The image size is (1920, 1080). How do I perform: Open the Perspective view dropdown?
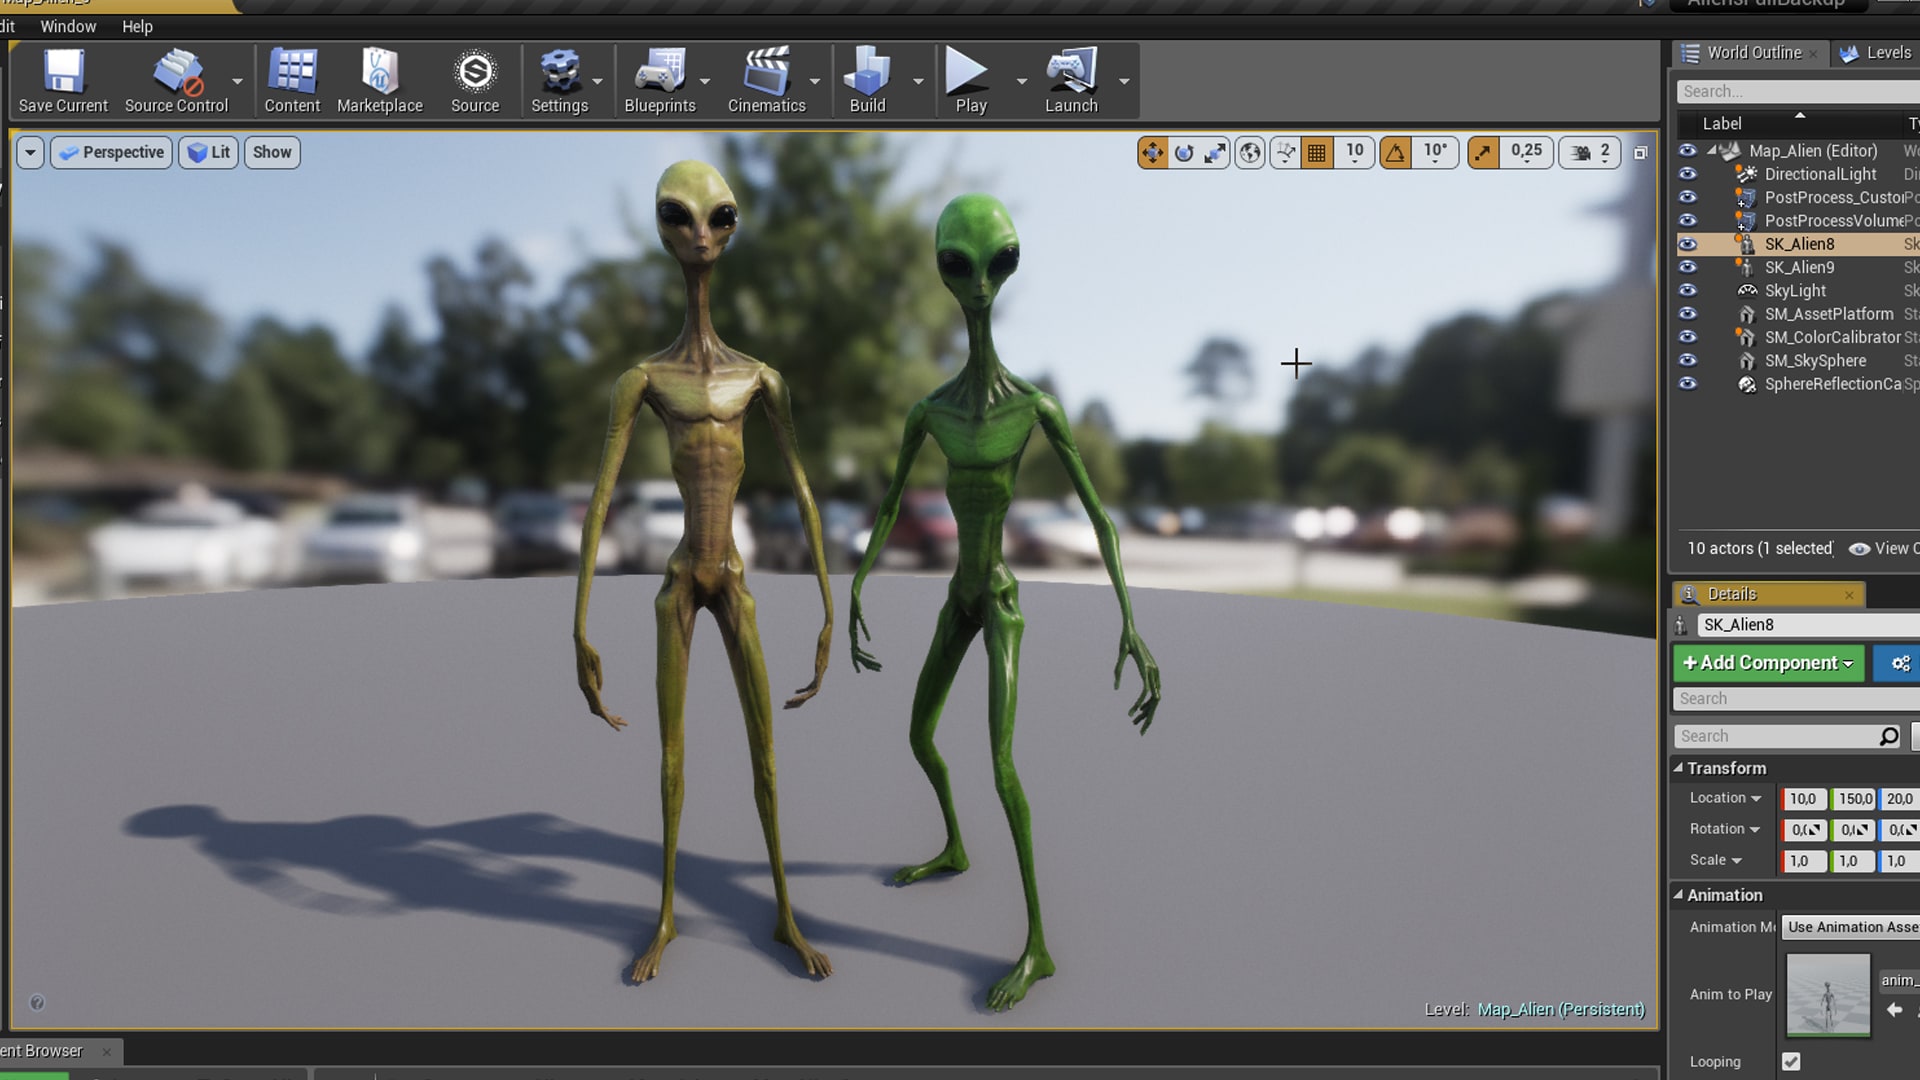point(110,152)
